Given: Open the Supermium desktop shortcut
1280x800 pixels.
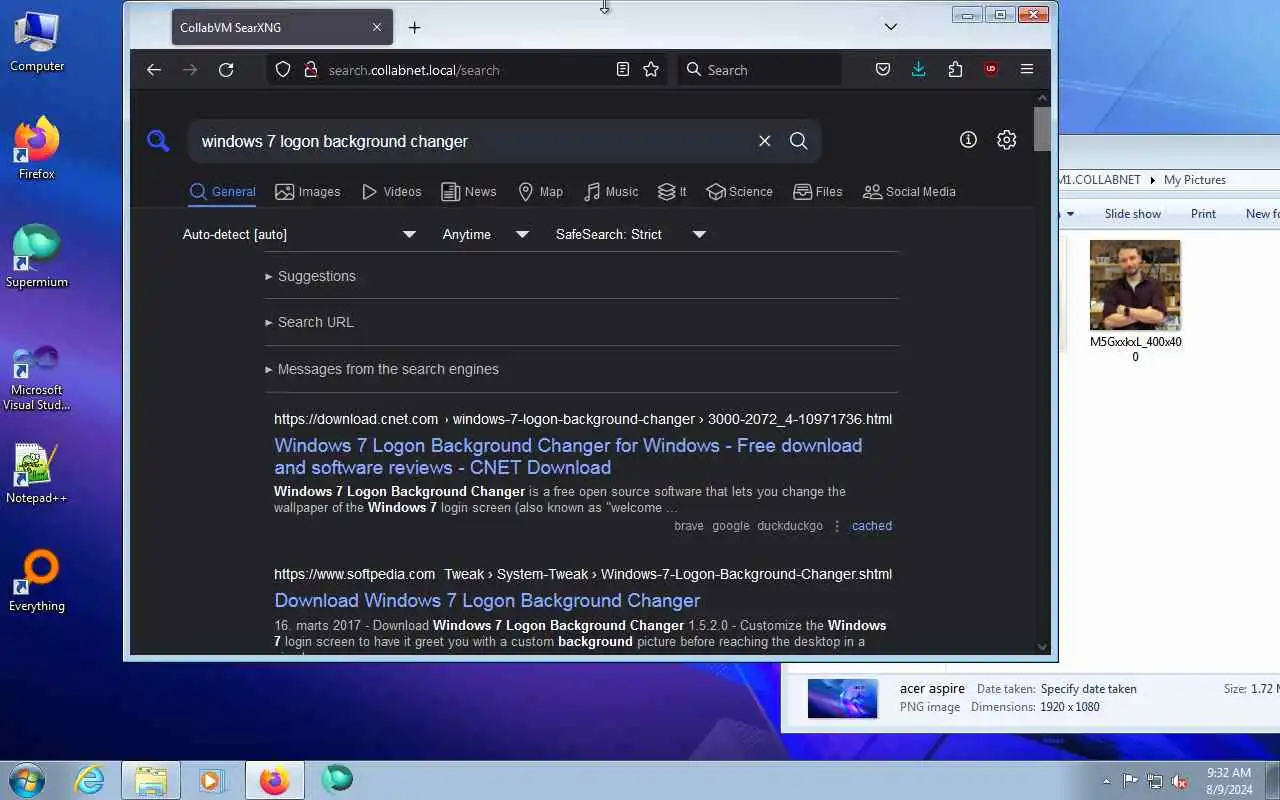Looking at the screenshot, I should (37, 257).
